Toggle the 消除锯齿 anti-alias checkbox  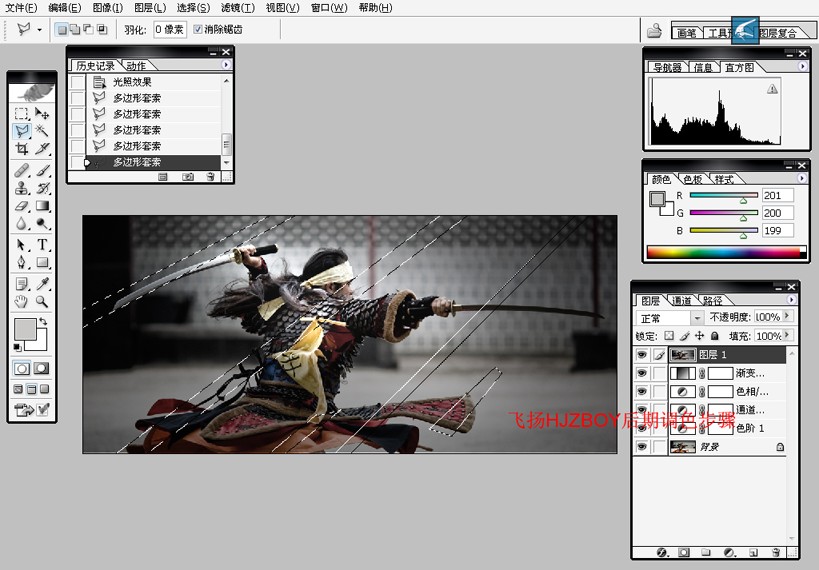(197, 29)
